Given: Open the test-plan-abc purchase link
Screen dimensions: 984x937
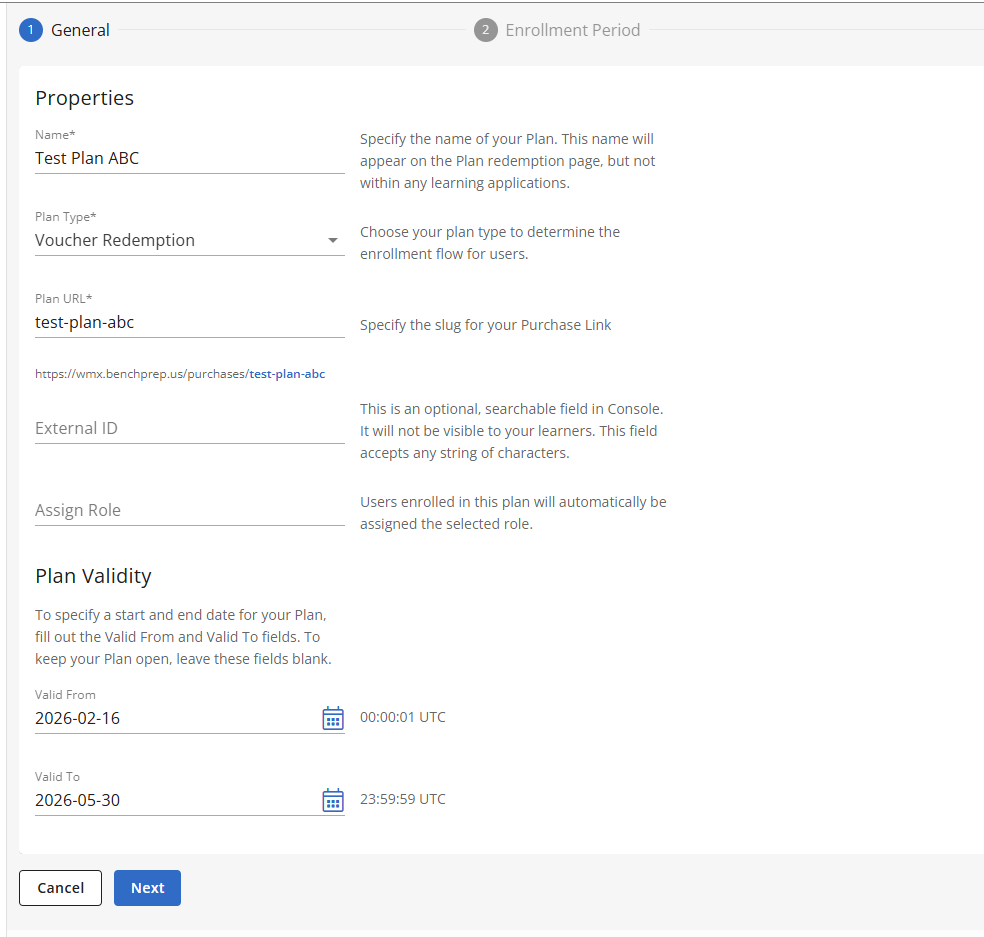Looking at the screenshot, I should pos(287,374).
